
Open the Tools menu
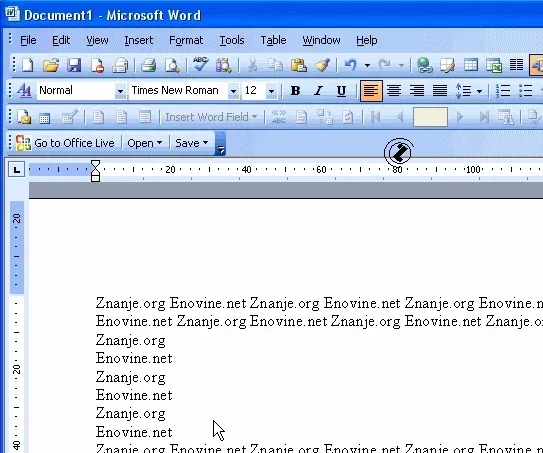tap(232, 40)
